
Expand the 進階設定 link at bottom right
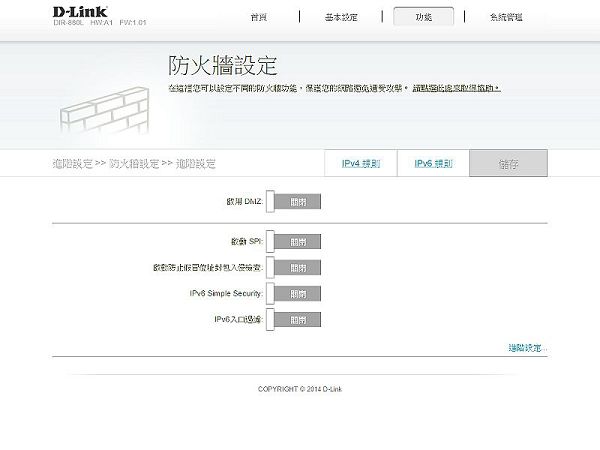(x=527, y=348)
